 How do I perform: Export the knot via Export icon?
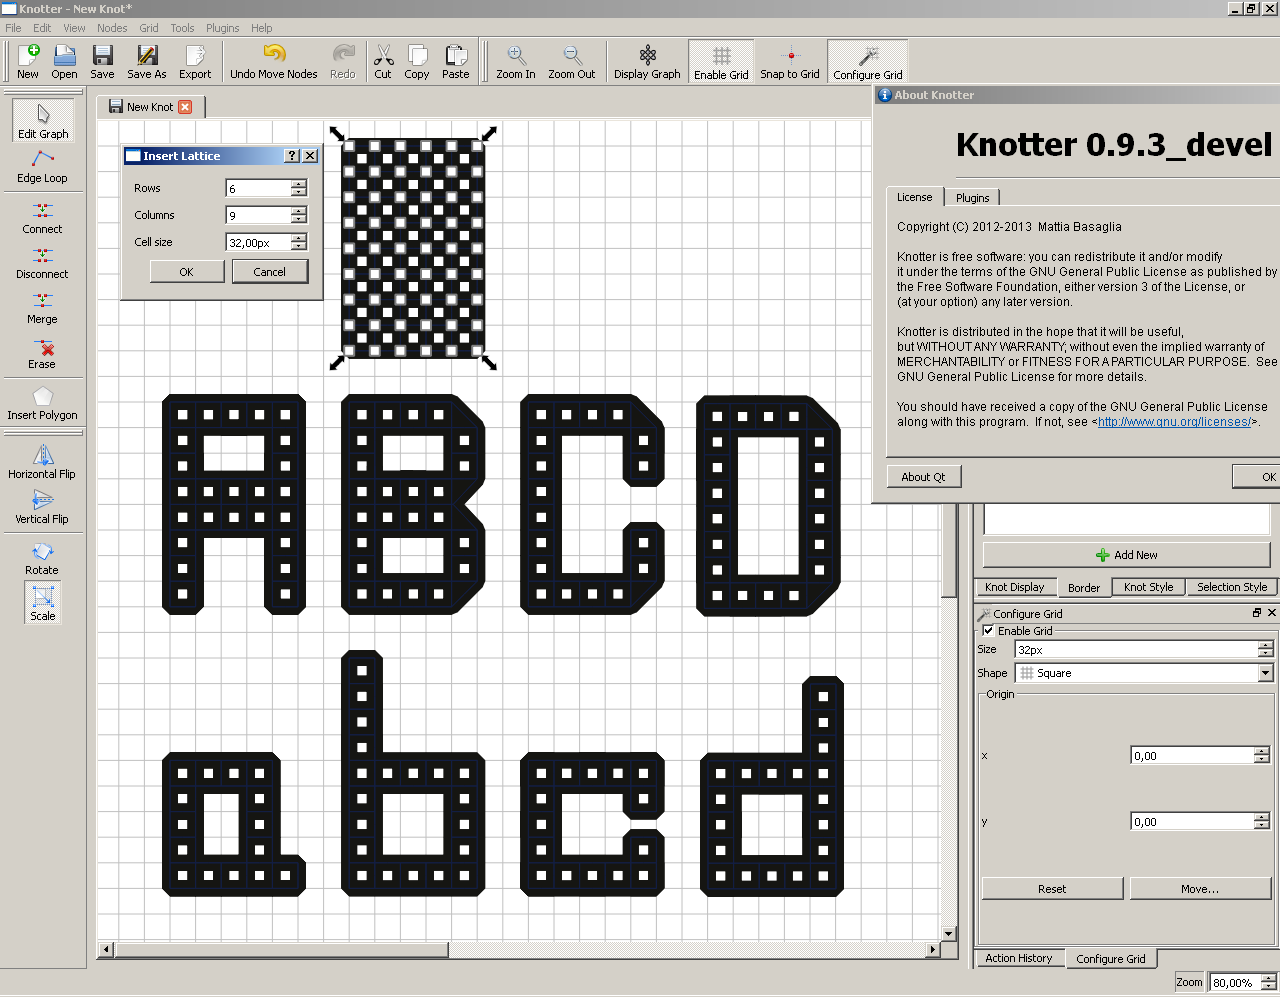click(195, 61)
